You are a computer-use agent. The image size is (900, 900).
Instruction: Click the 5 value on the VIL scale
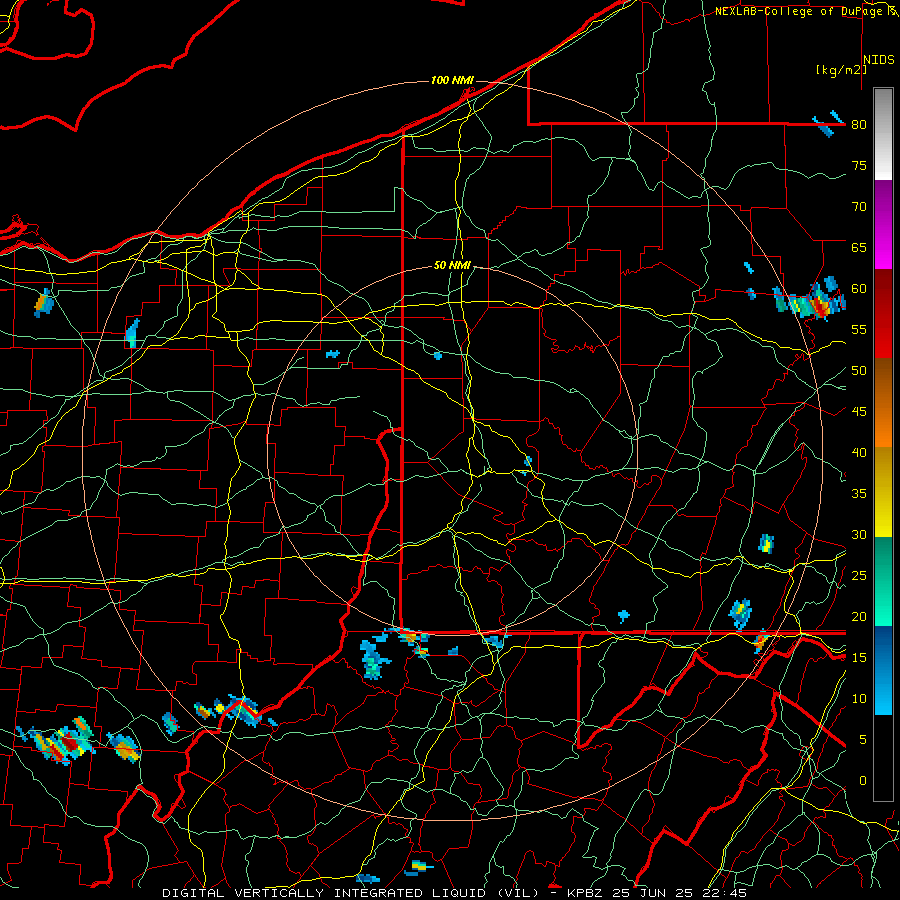[862, 740]
